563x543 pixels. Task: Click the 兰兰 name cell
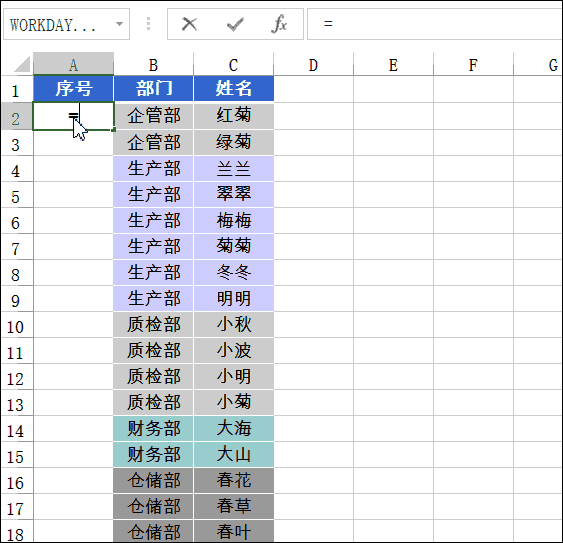pos(234,169)
